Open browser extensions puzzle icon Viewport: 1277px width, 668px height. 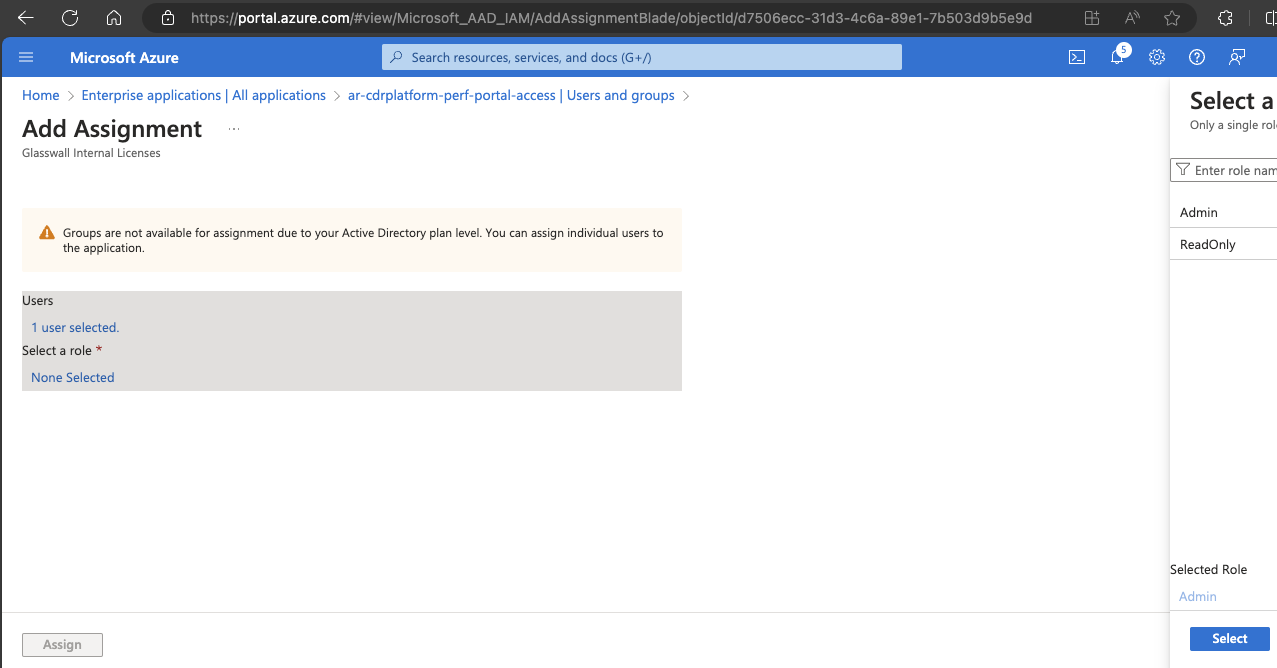click(1225, 18)
